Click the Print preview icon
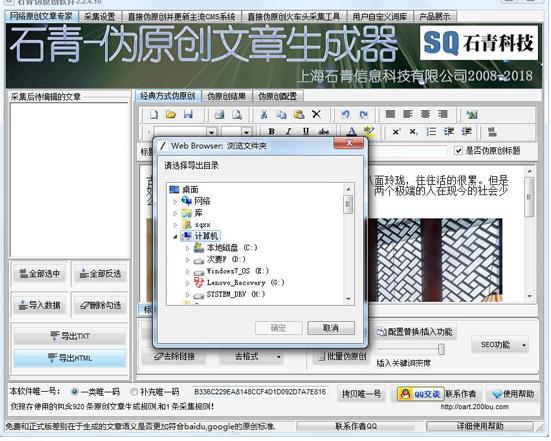The width and height of the screenshot is (551, 441). [x=237, y=115]
